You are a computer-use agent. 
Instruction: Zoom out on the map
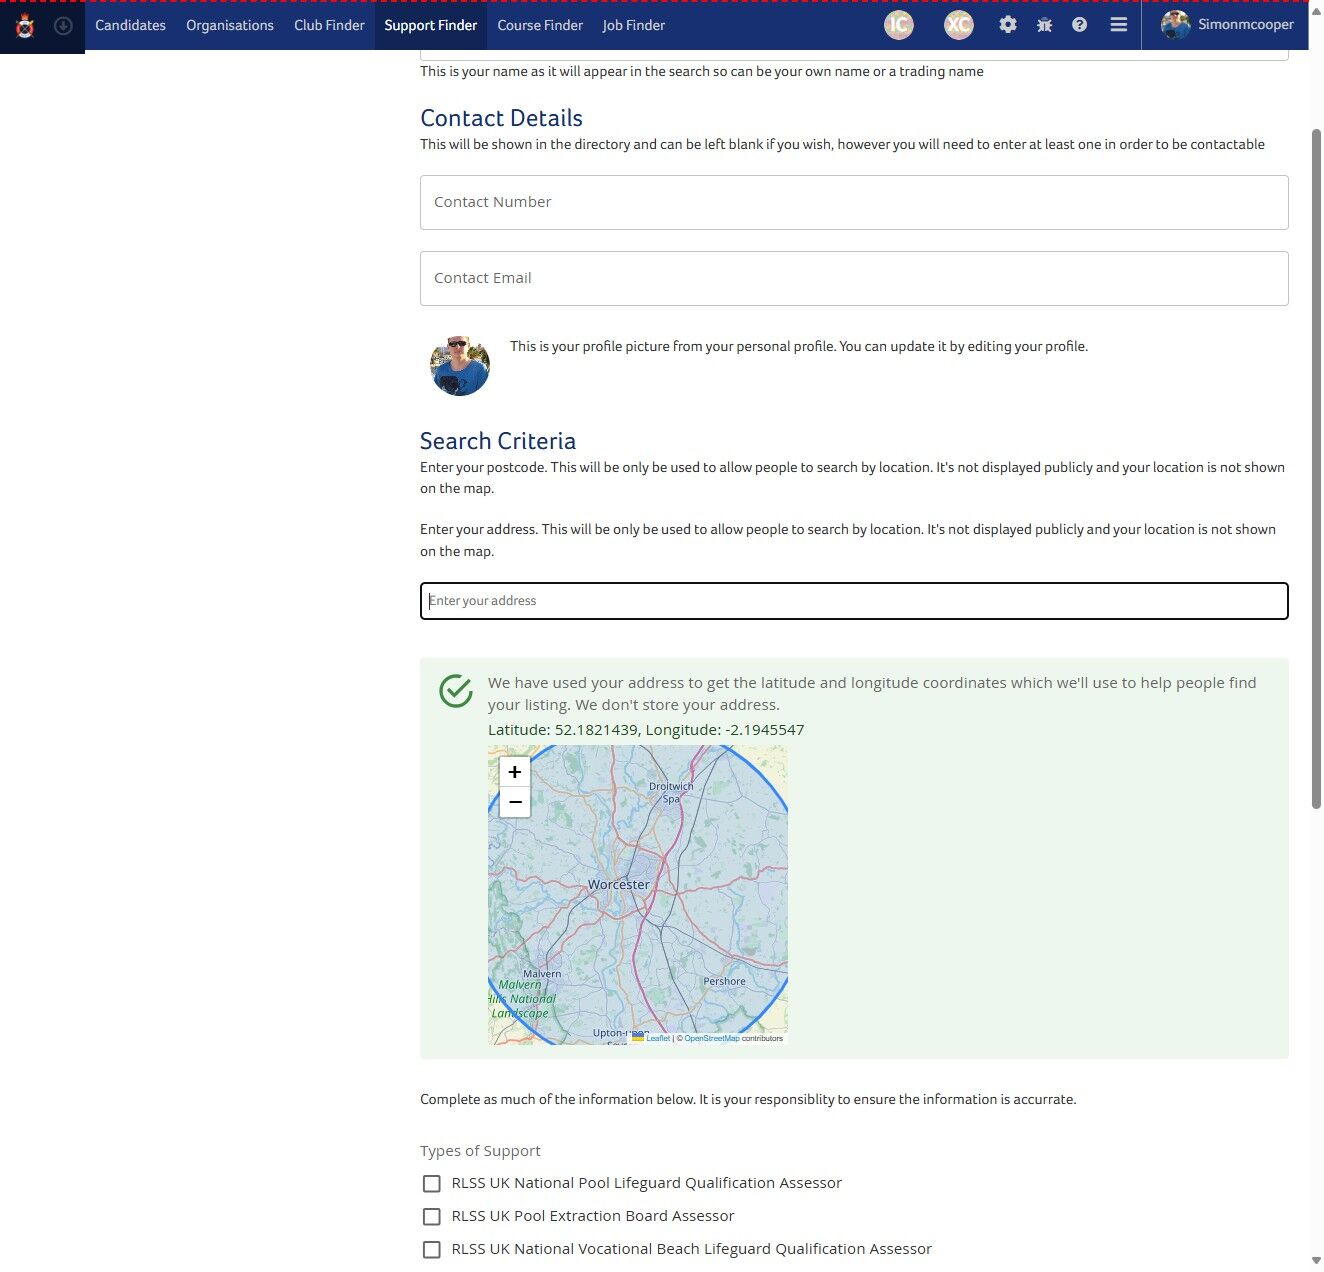(x=514, y=802)
